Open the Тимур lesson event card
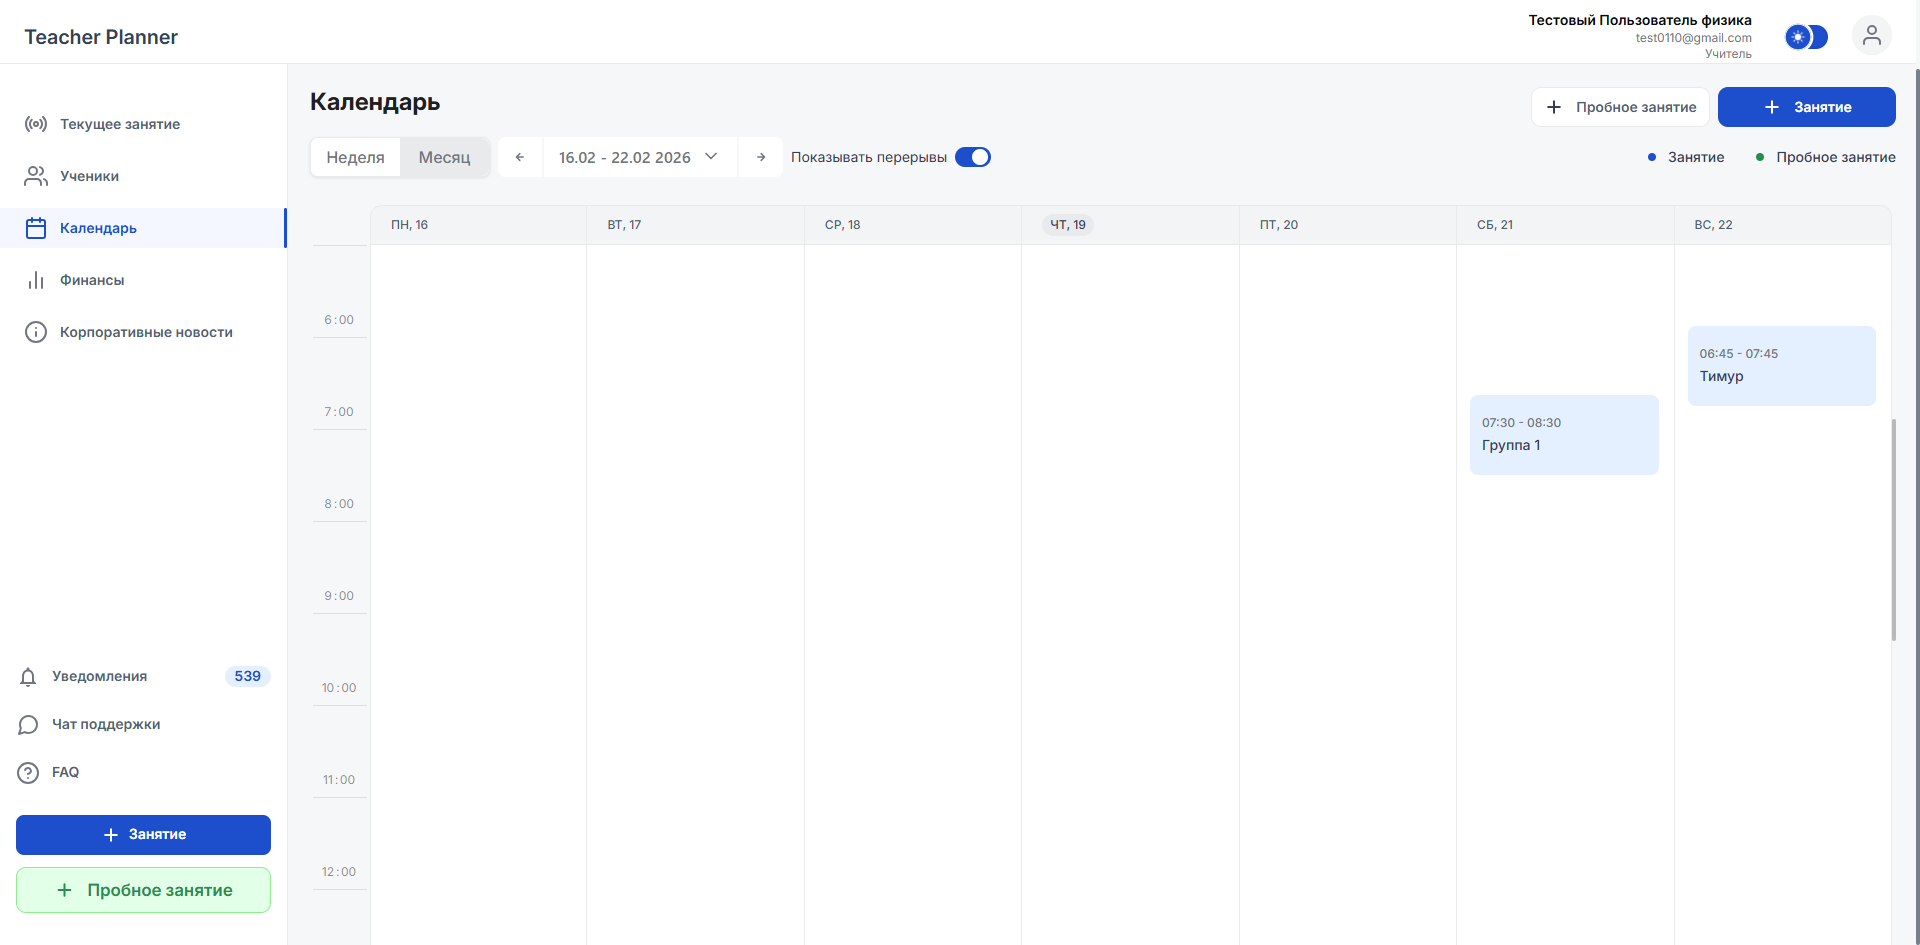 pyautogui.click(x=1781, y=366)
